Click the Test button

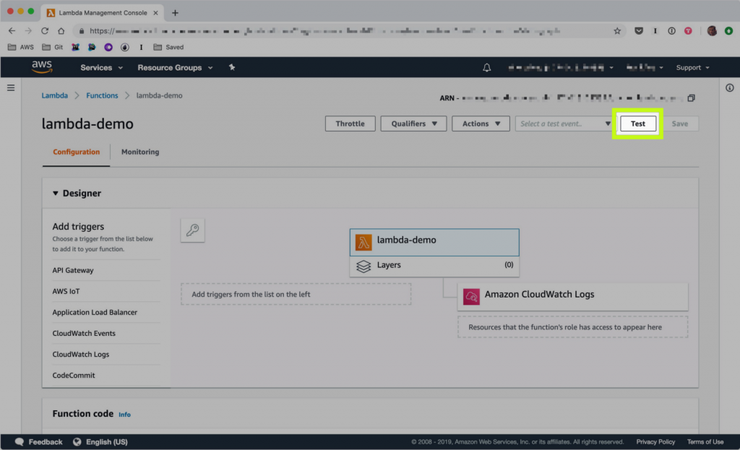pos(638,124)
